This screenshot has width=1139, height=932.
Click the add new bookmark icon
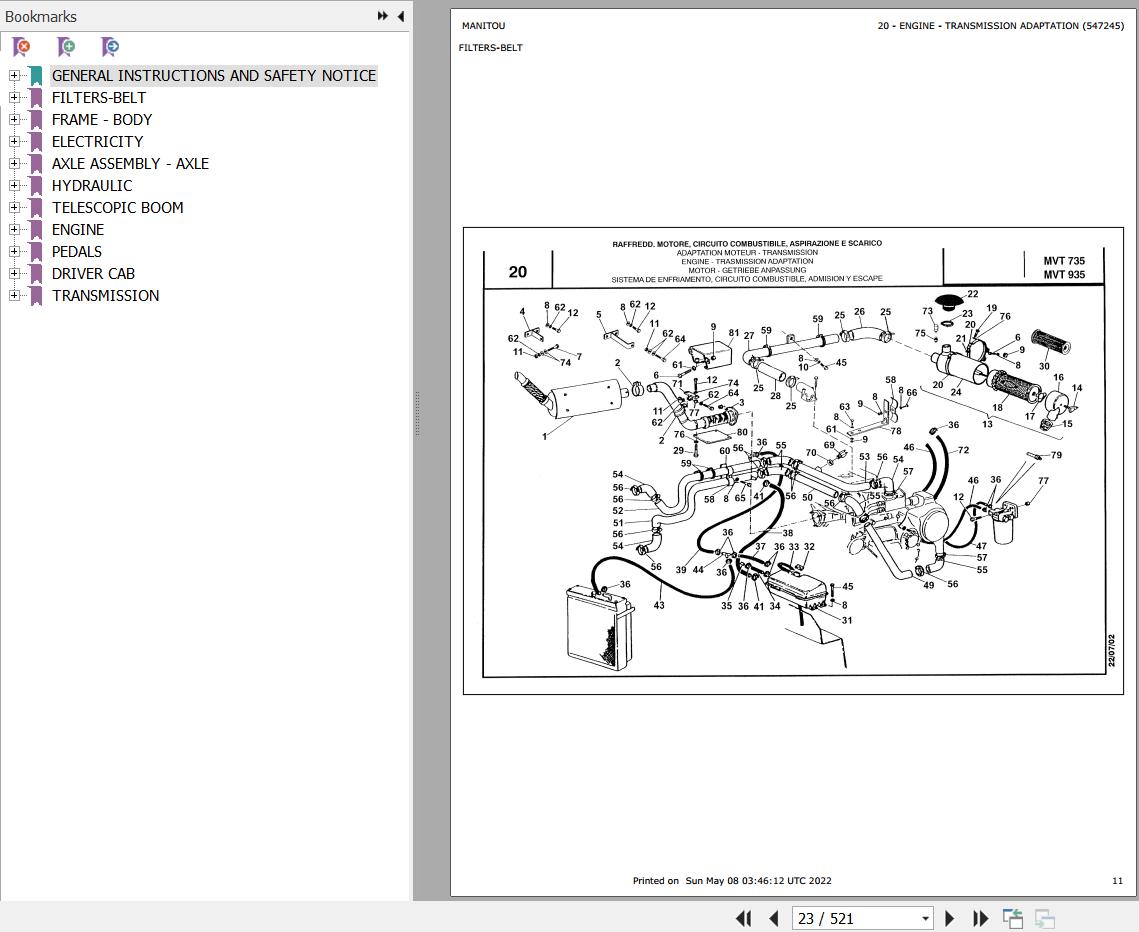click(66, 47)
